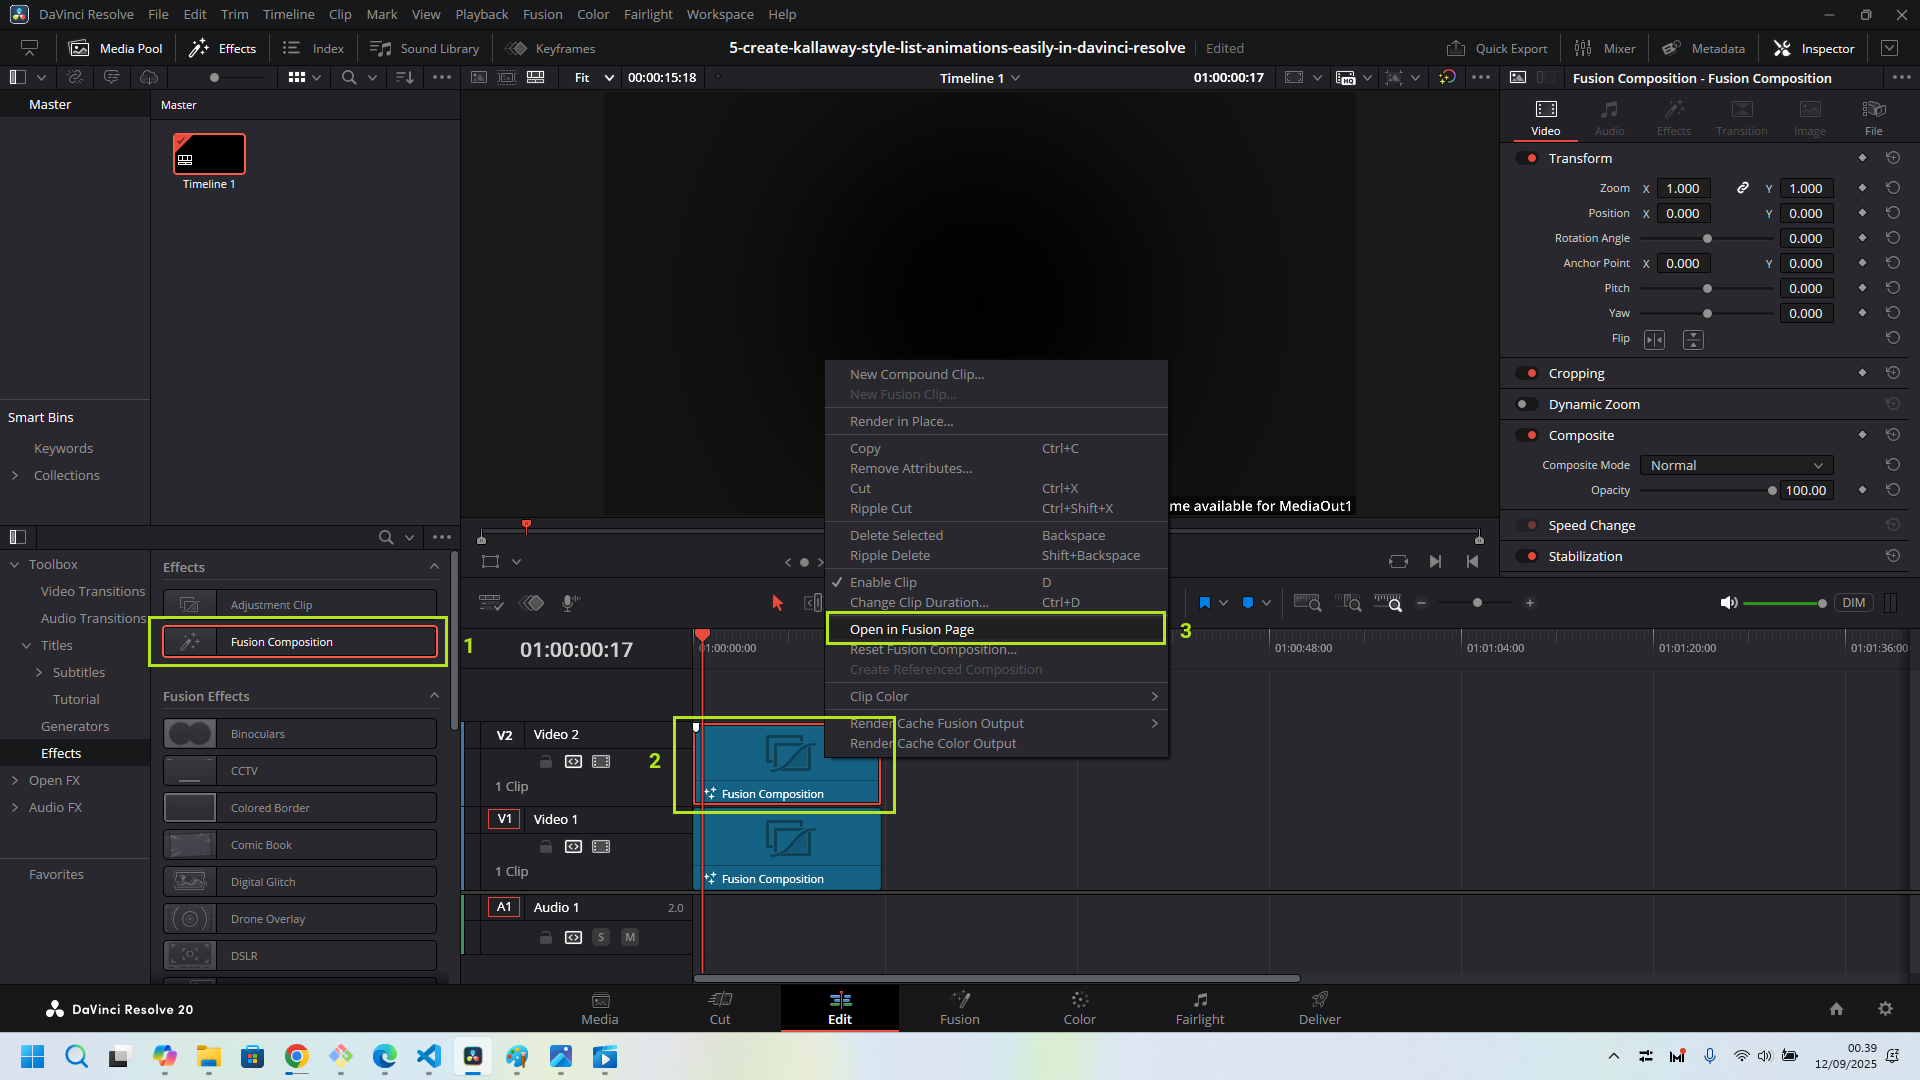The image size is (1920, 1080).
Task: Adjust the Opacity slider handle
Action: pyautogui.click(x=1772, y=490)
